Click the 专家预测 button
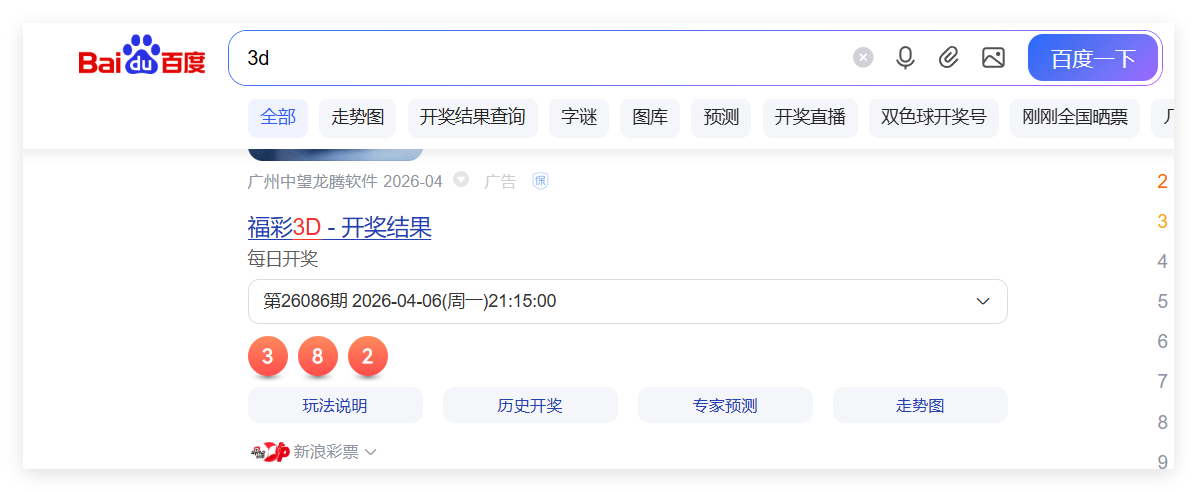The image size is (1197, 492). point(725,405)
